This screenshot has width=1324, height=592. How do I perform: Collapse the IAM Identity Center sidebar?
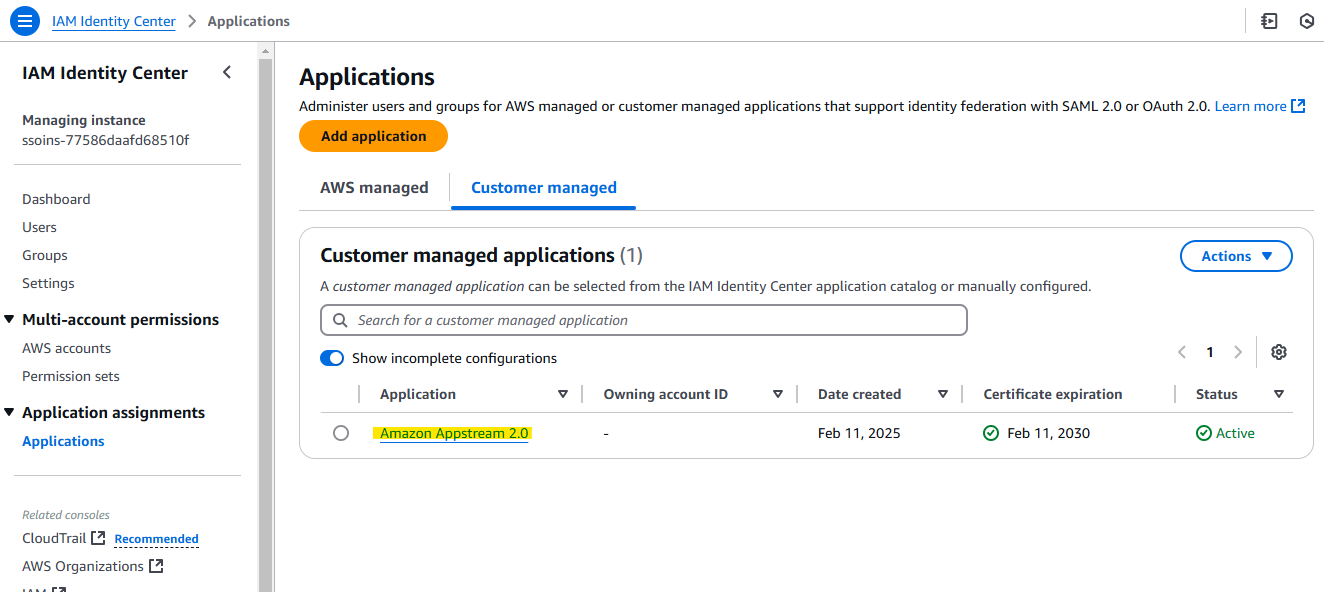click(x=227, y=72)
